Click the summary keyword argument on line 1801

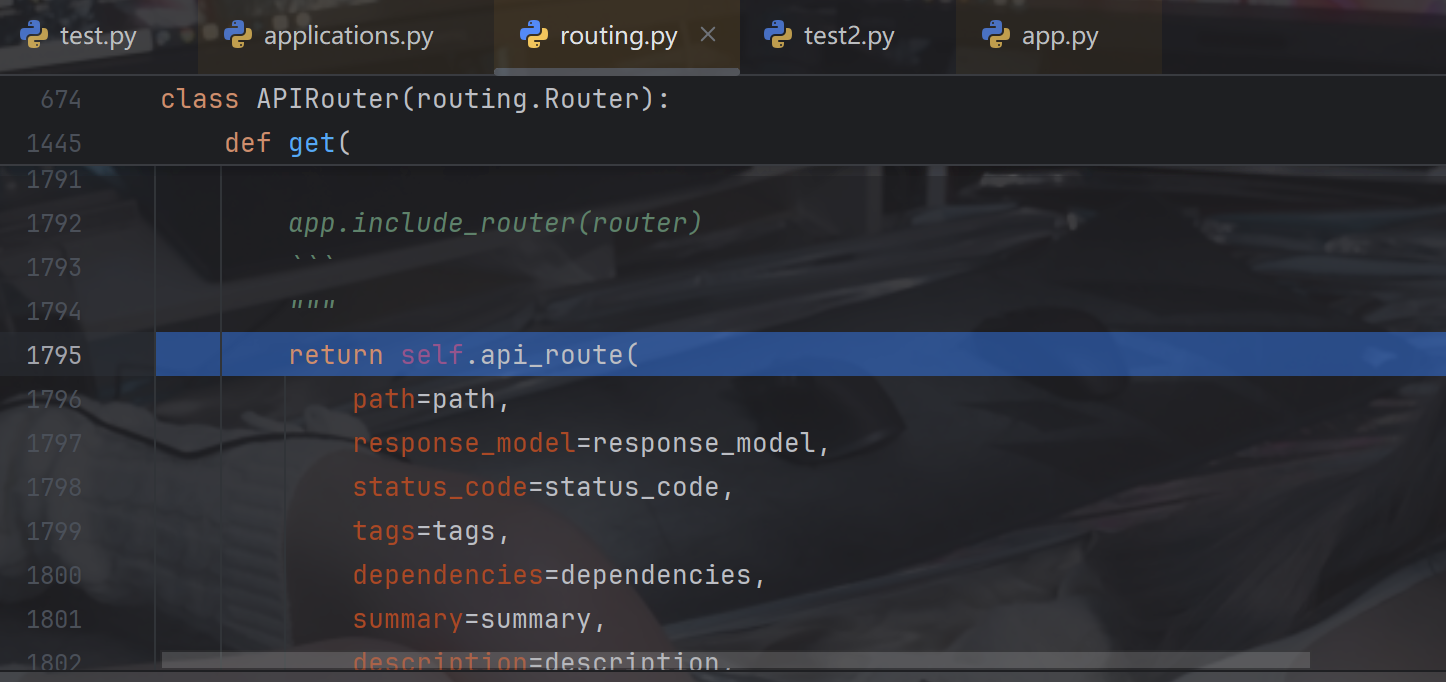[x=408, y=619]
